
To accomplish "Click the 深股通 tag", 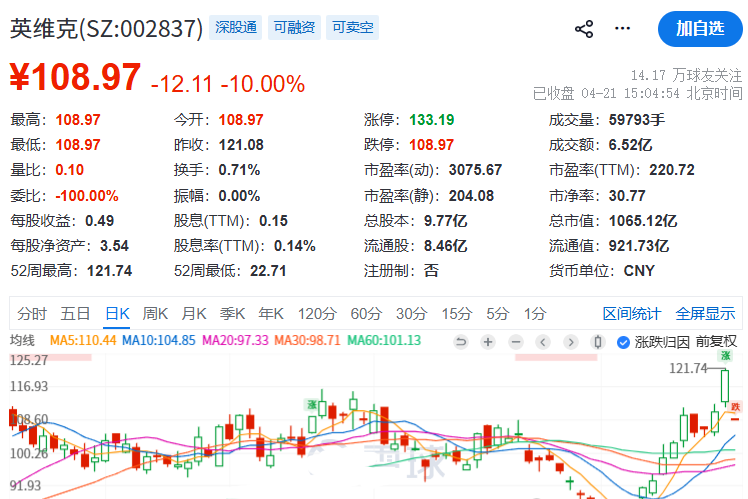I will pos(236,27).
